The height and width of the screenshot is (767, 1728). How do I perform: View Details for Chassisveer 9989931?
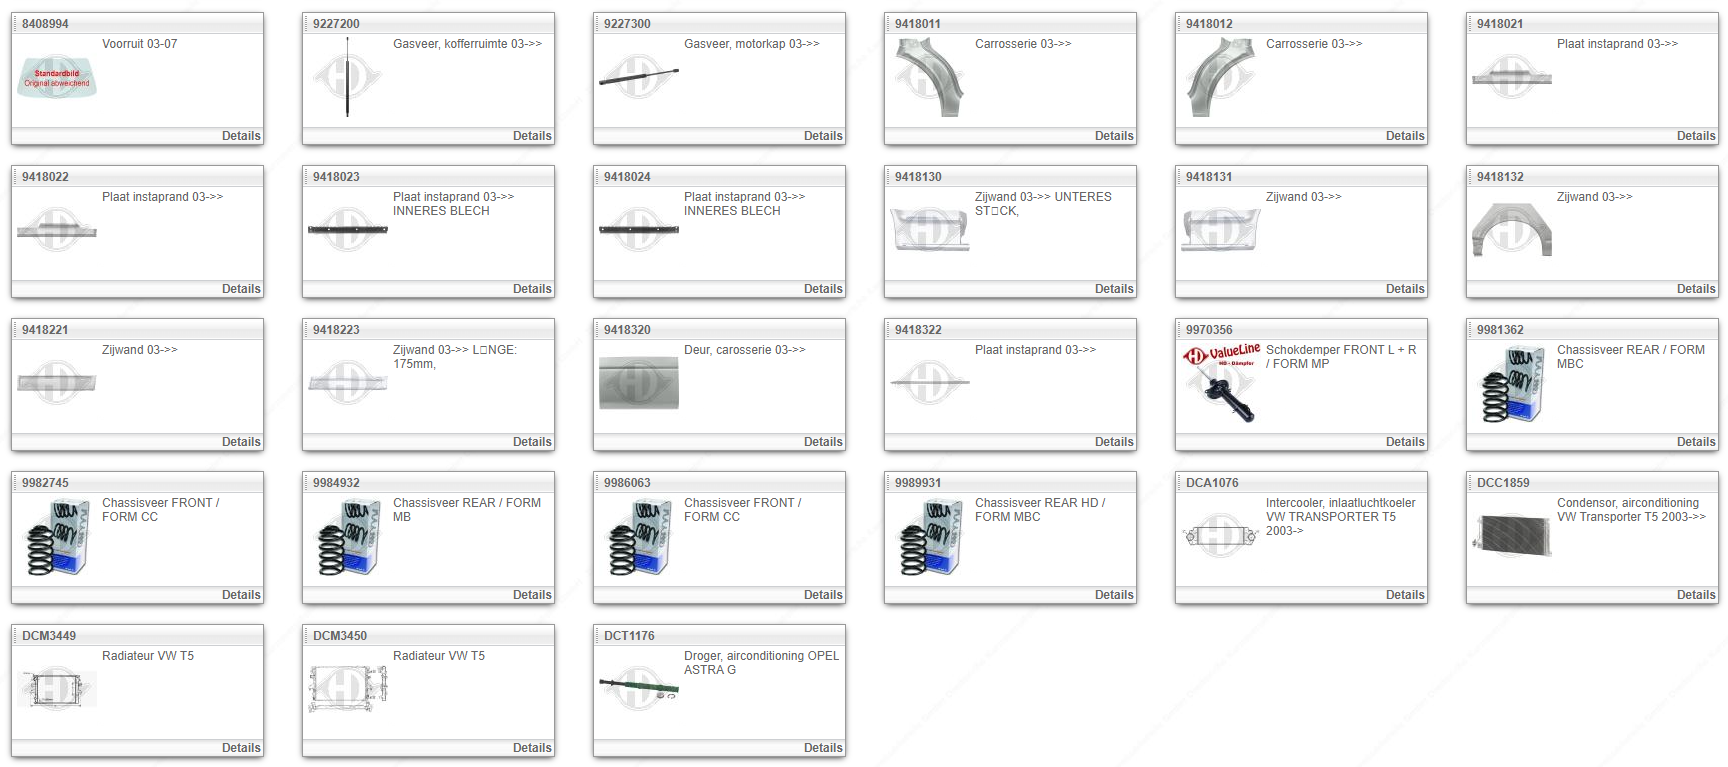1114,595
